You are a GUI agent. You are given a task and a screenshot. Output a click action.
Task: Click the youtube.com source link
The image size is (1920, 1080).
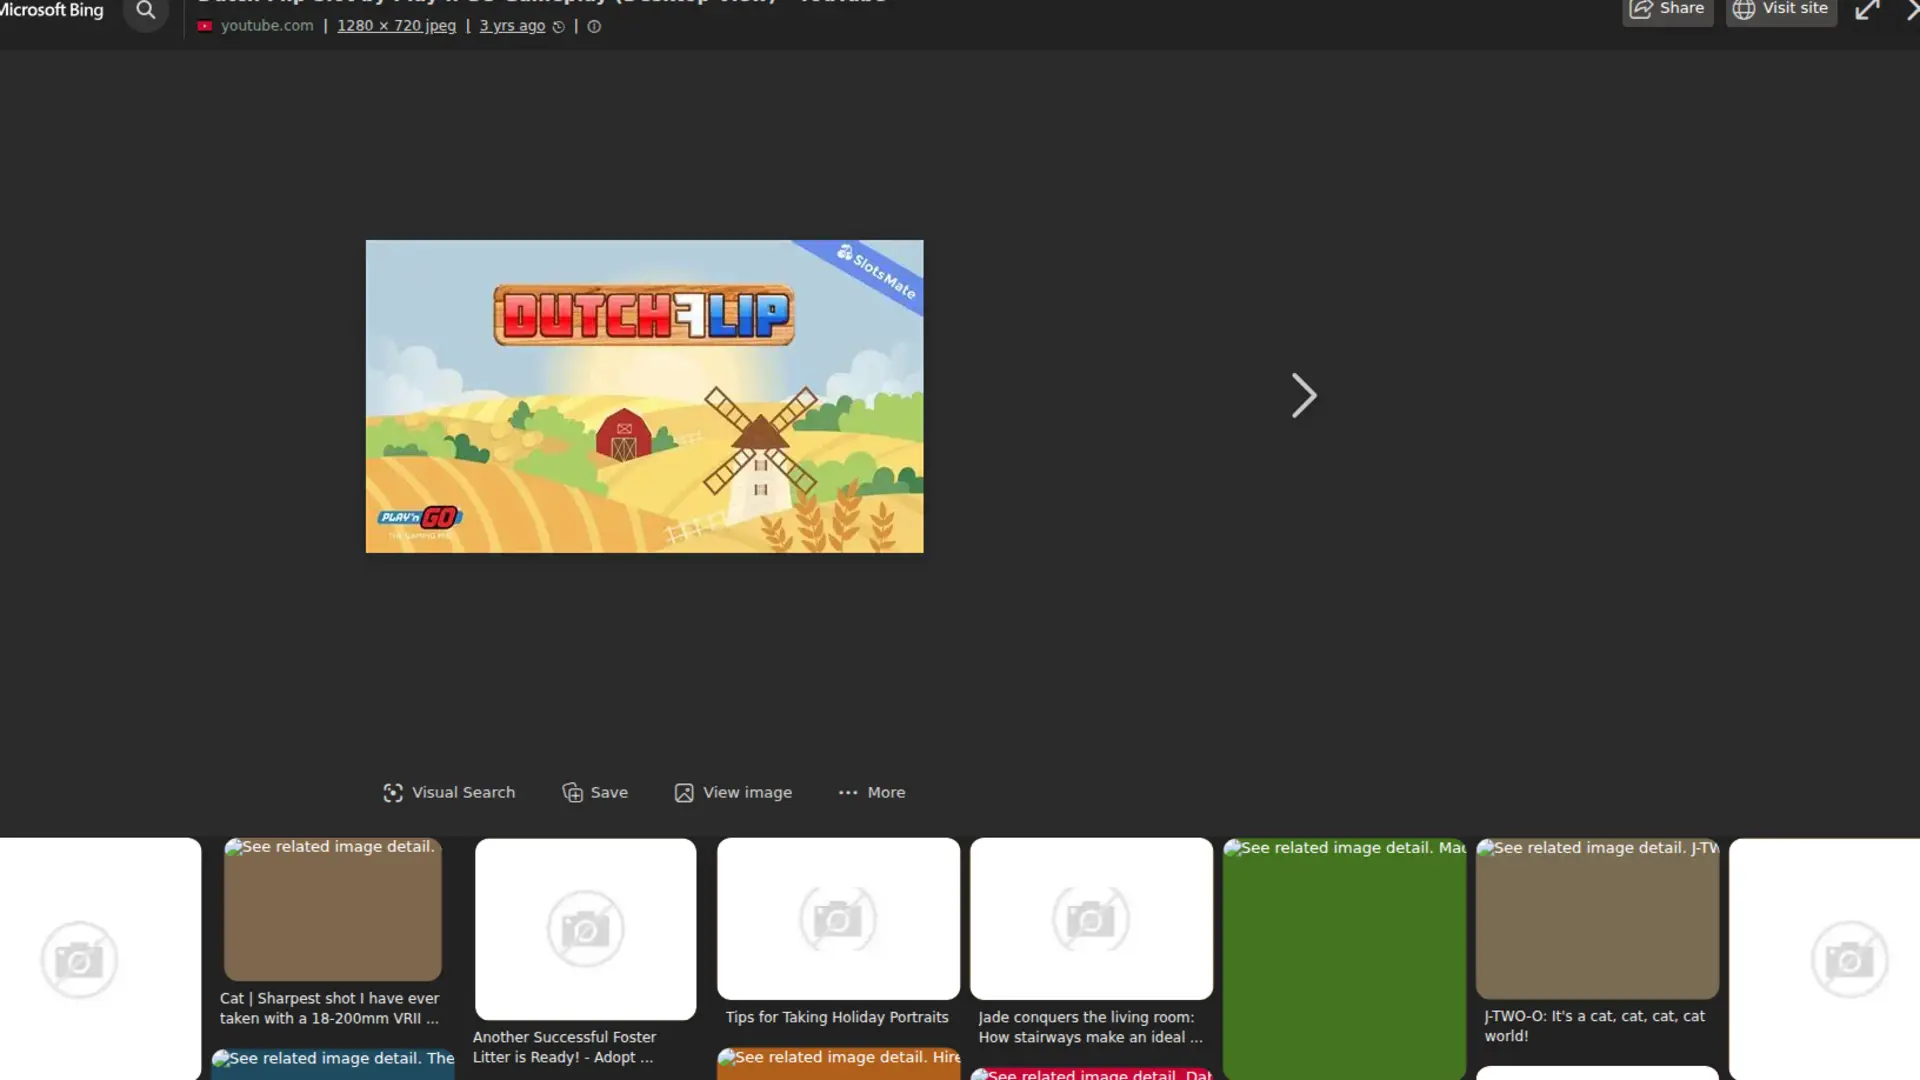(266, 26)
